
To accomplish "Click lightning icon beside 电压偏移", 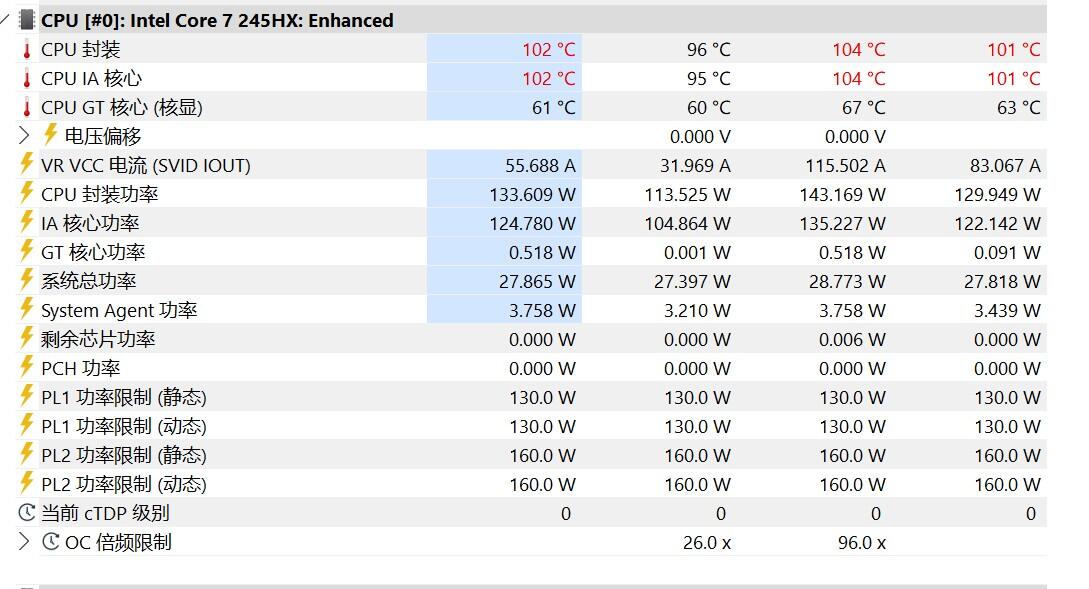I will [50, 134].
